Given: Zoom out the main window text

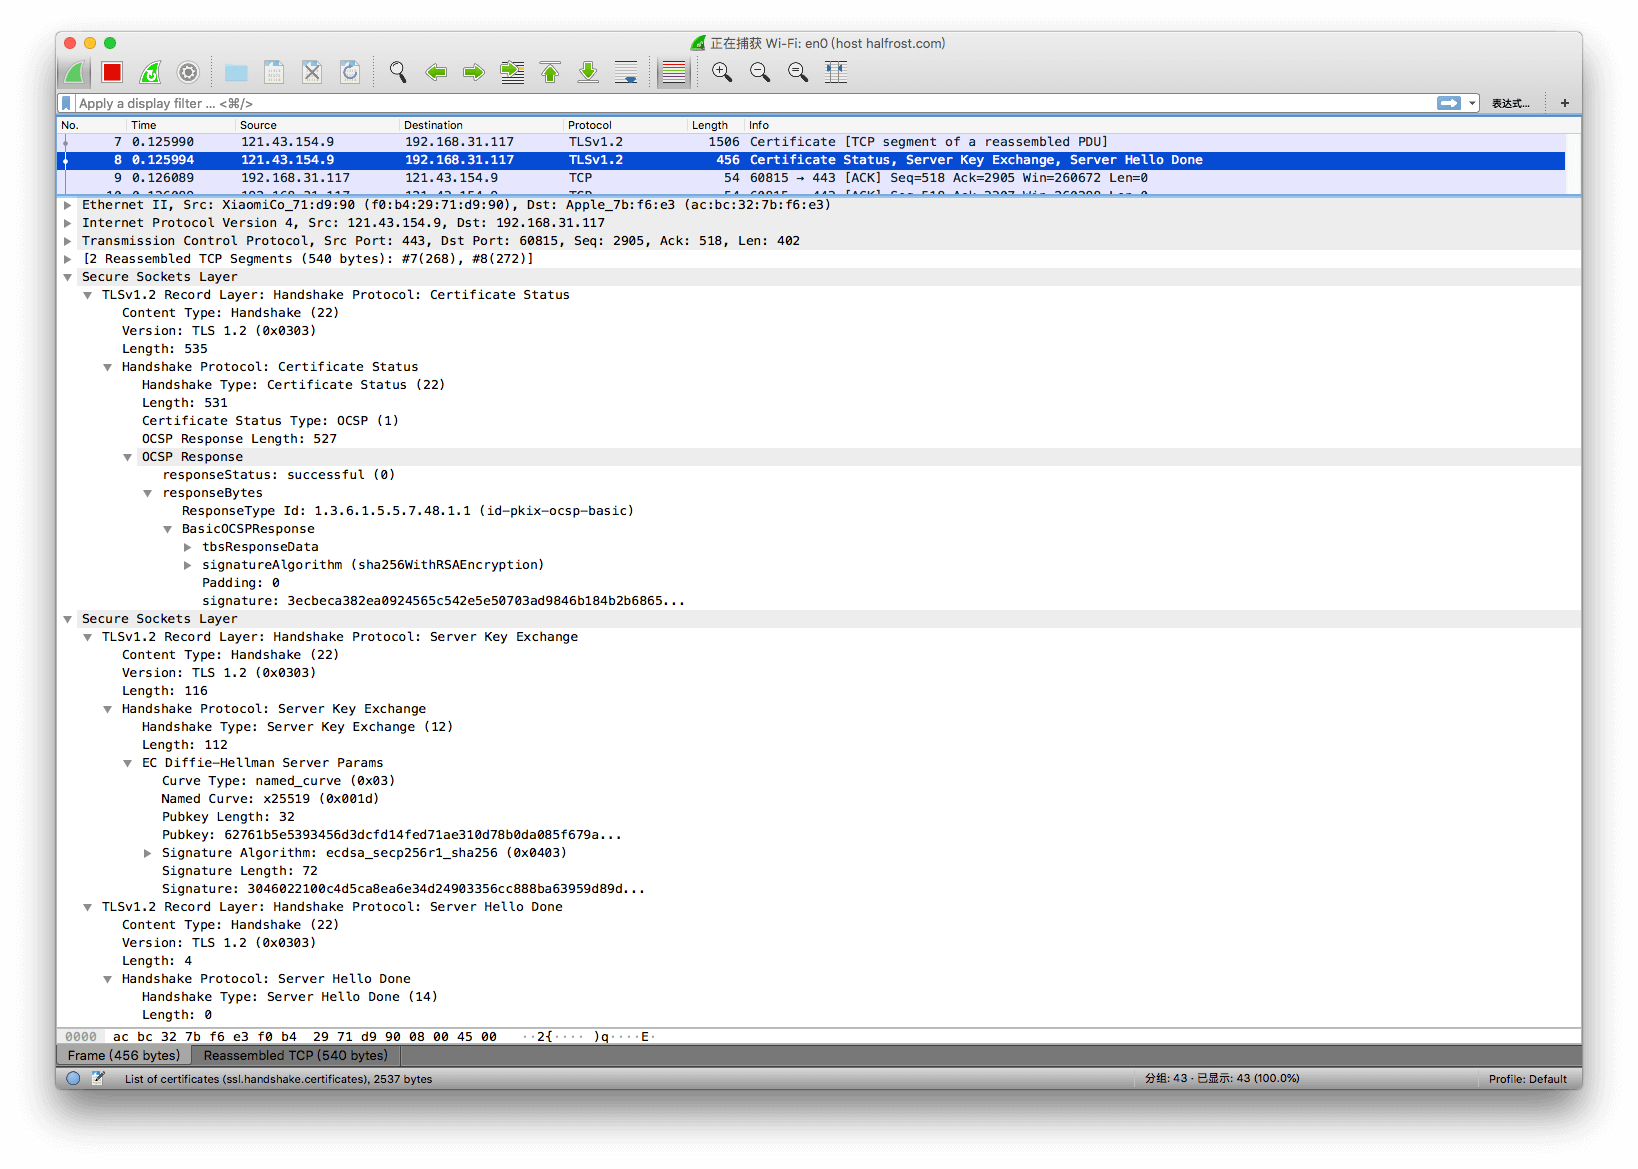Looking at the screenshot, I should (760, 72).
